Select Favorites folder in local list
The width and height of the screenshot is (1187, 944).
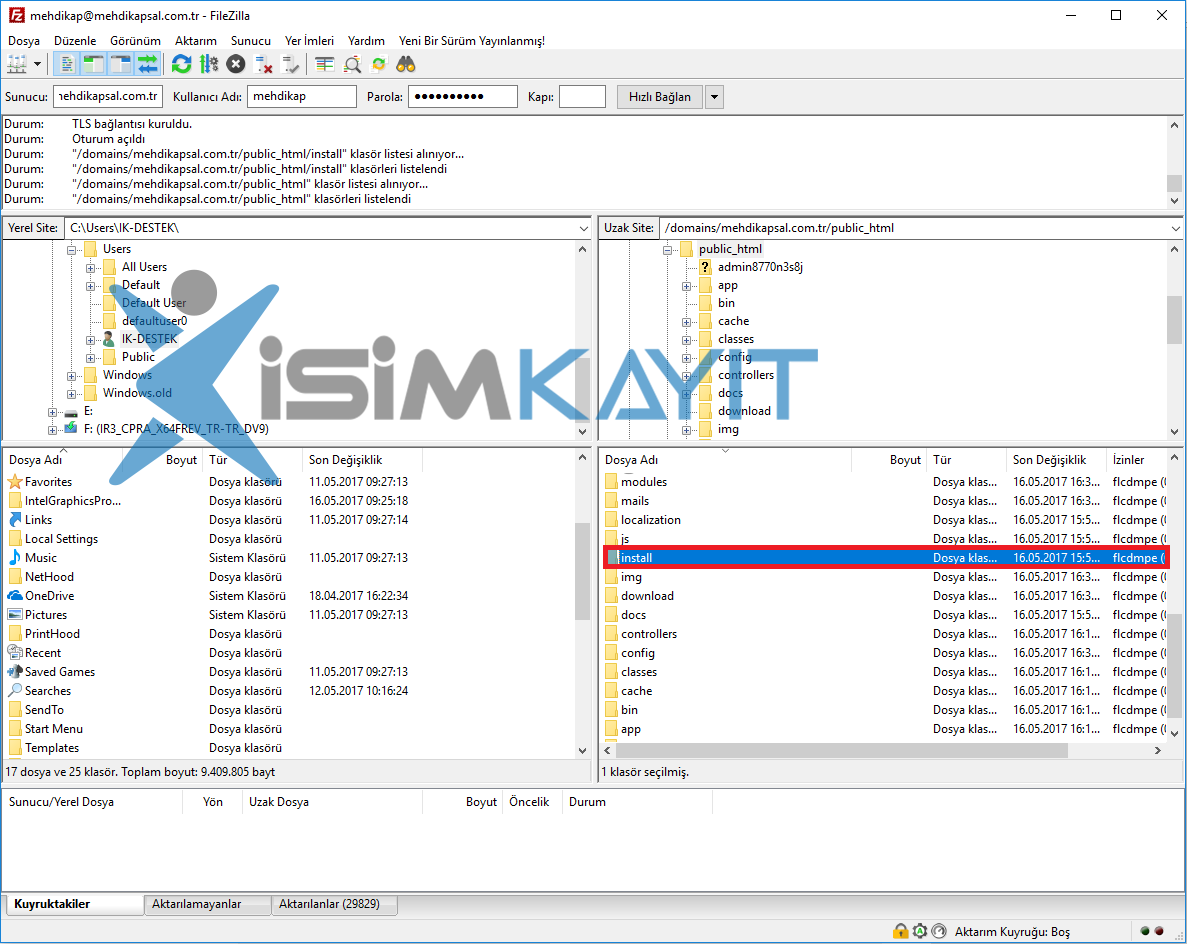coord(48,481)
